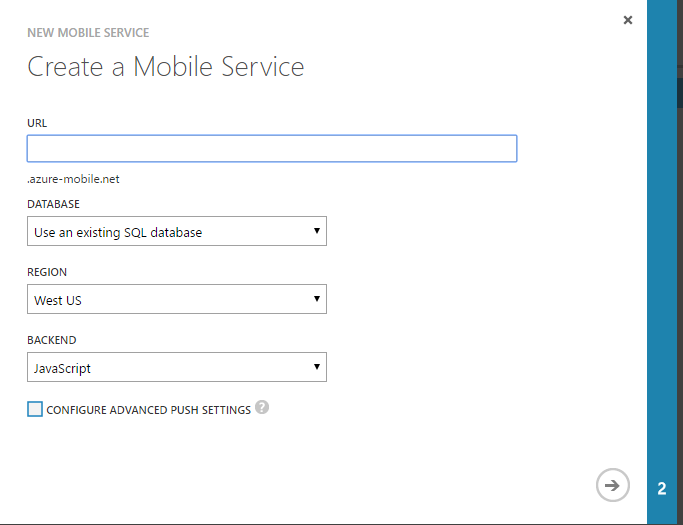Click the Configure Advanced Push Settings label

tap(148, 410)
